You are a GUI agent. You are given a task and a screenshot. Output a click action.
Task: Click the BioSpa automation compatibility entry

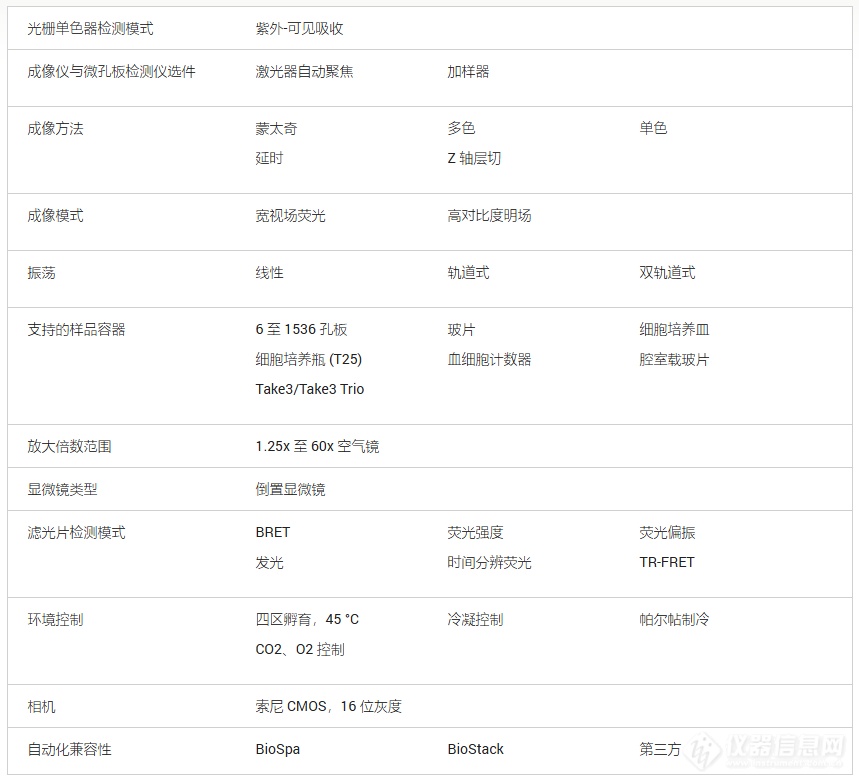(277, 750)
